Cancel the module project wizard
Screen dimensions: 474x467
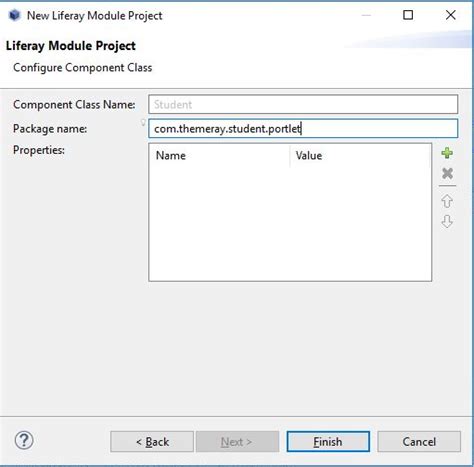click(419, 442)
